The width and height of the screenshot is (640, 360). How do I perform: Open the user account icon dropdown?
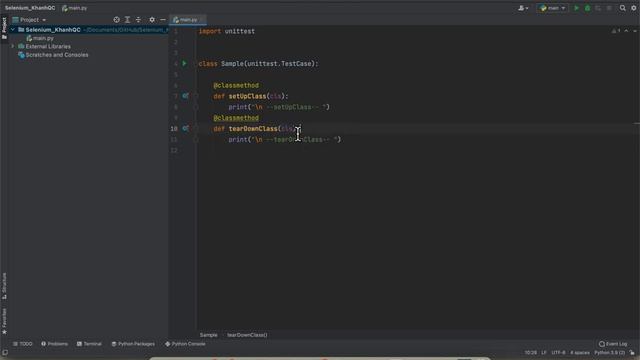tap(523, 8)
